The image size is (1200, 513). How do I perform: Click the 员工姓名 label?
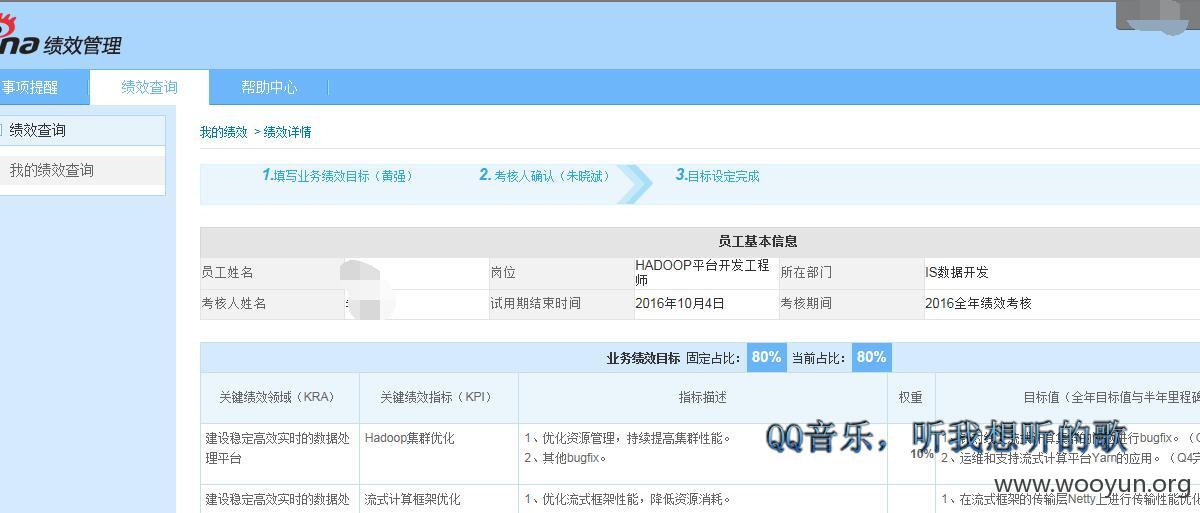tap(227, 272)
